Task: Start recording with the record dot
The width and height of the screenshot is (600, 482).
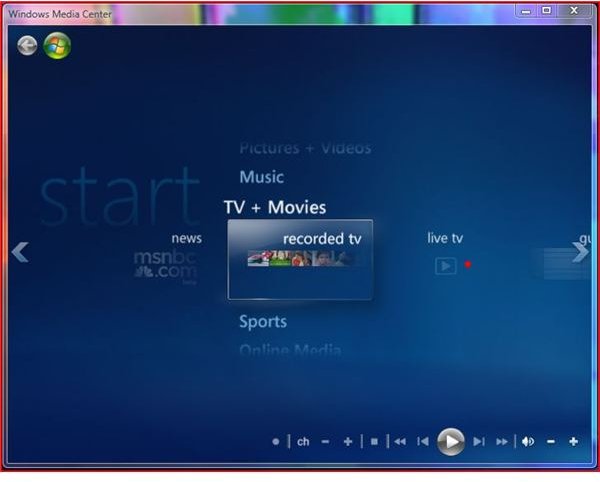Action: click(x=276, y=442)
